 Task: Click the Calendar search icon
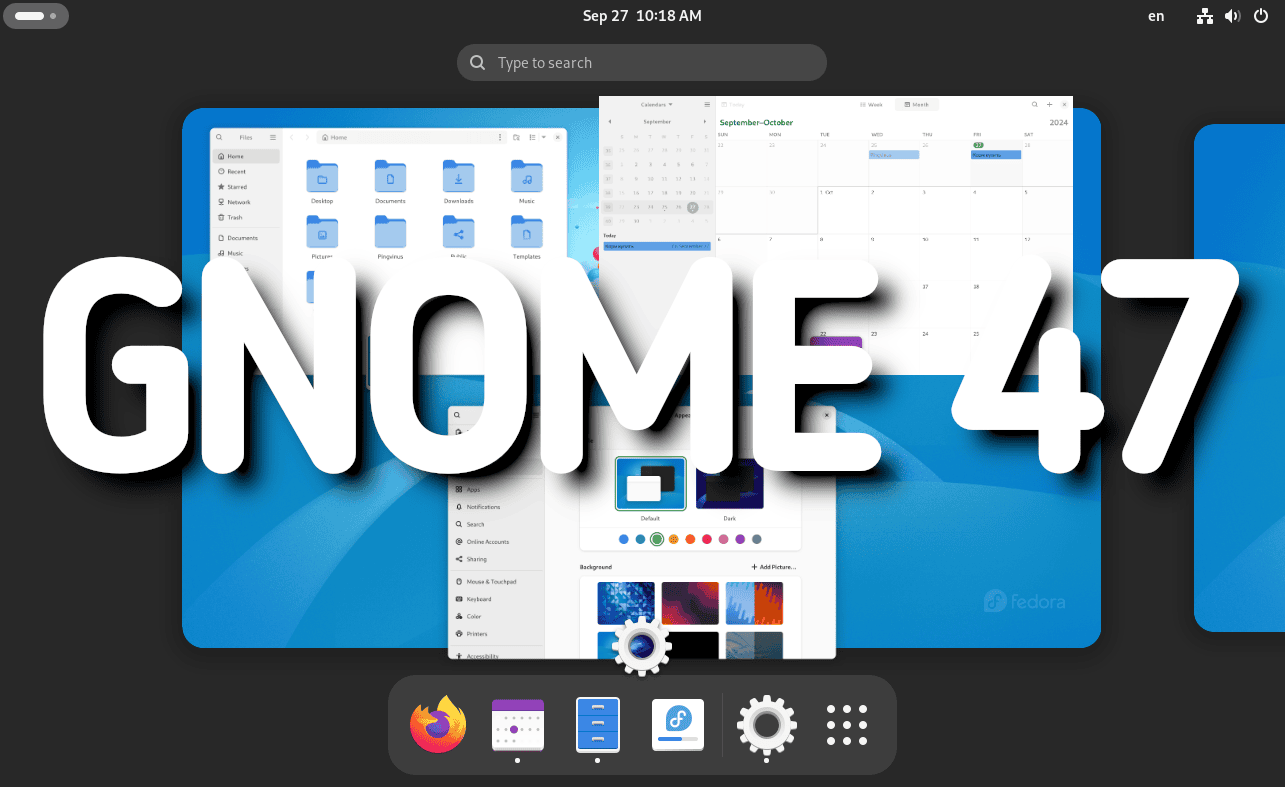pyautogui.click(x=1035, y=104)
